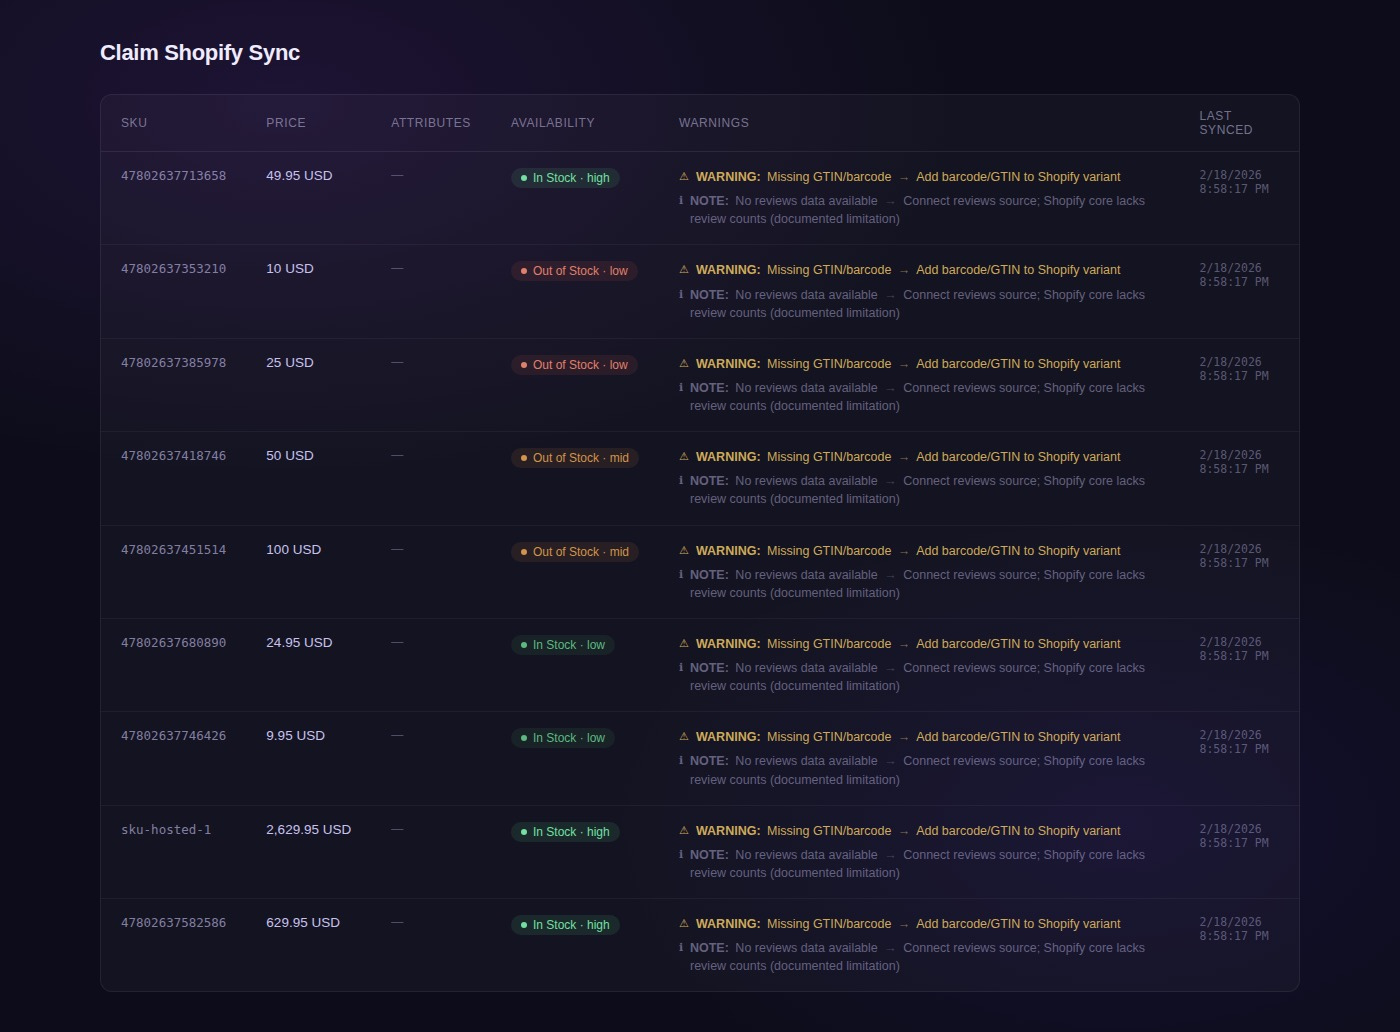Click the red status dot on the 25 USD Out of Stock badge
The height and width of the screenshot is (1032, 1400).
(524, 365)
